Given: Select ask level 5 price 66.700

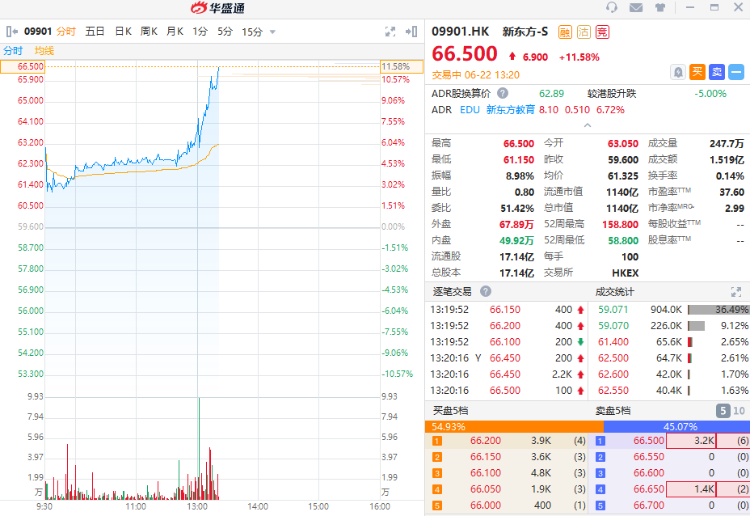Looking at the screenshot, I should click(x=649, y=505).
